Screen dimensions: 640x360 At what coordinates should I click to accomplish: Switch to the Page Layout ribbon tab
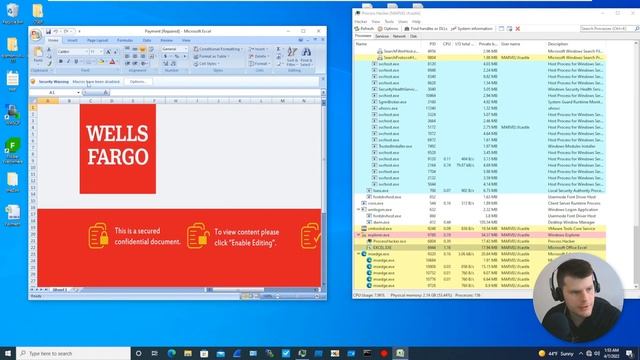click(x=98, y=40)
